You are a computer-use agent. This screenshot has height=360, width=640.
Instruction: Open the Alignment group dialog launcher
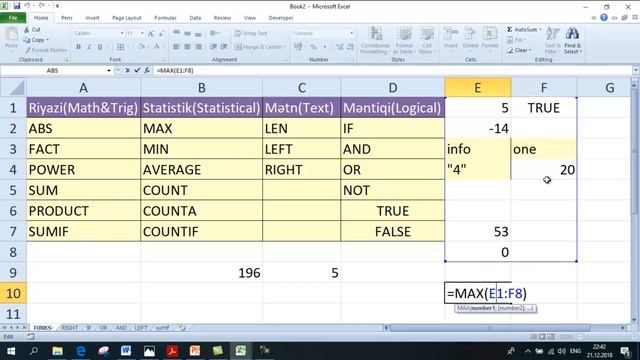(286, 60)
